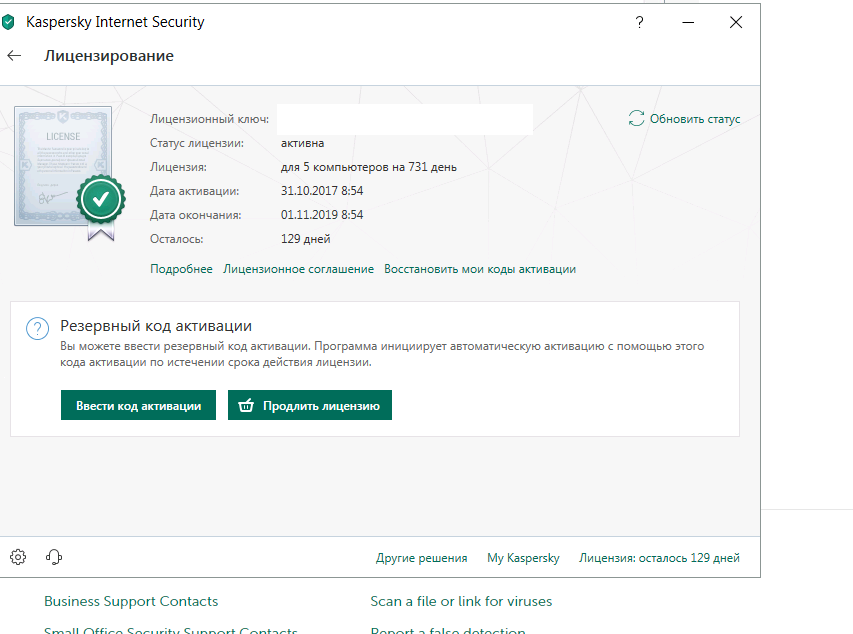Viewport: 853px width, 634px height.
Task: Open Scan a file or link for viruses
Action: 461,601
